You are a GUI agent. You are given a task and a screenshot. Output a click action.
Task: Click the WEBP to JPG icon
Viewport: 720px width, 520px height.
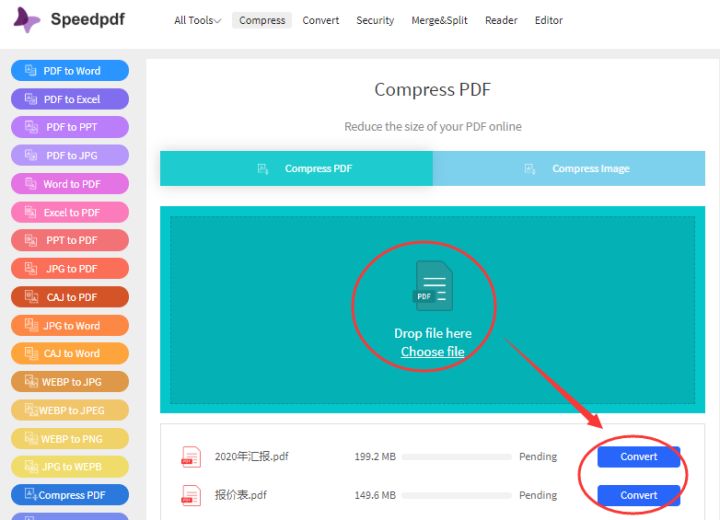tap(31, 381)
